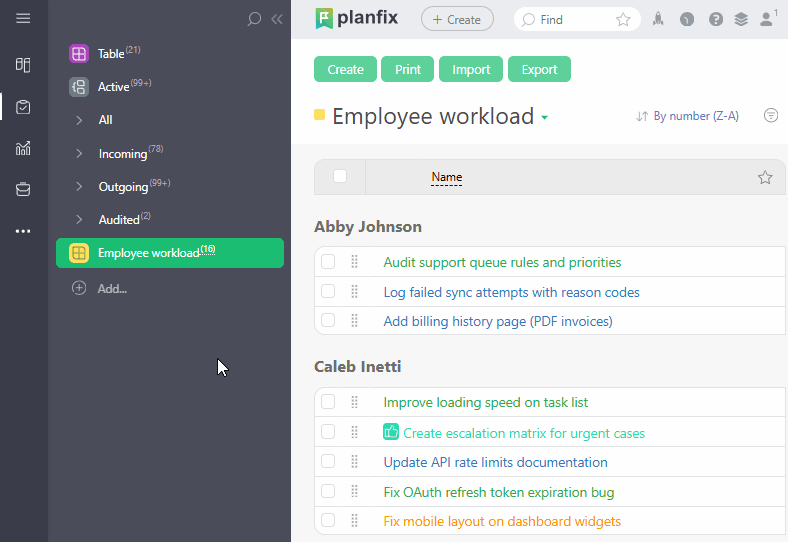This screenshot has width=788, height=542.
Task: Collapse the side panel with double-chevron icon
Action: 277,18
